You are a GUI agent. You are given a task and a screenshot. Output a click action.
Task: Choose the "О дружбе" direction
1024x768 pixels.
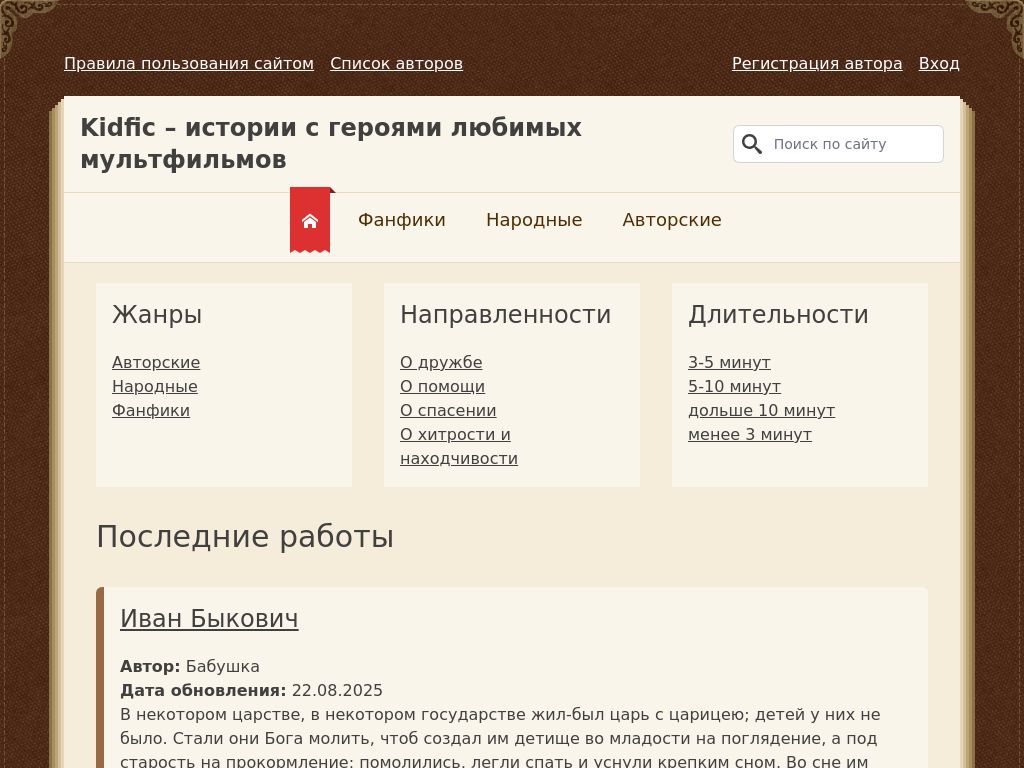(441, 362)
